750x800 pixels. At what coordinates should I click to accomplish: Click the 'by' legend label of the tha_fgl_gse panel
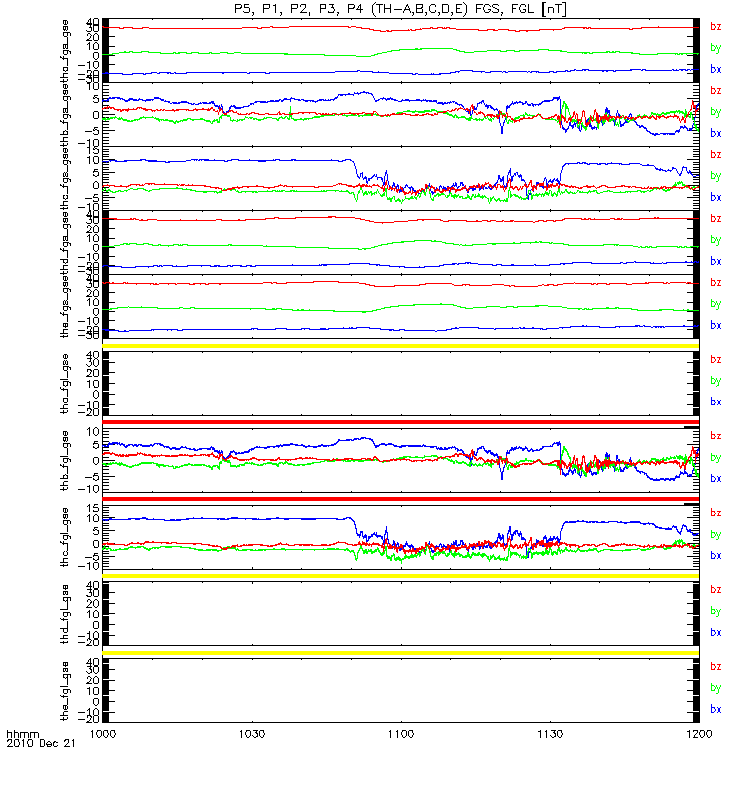(715, 381)
